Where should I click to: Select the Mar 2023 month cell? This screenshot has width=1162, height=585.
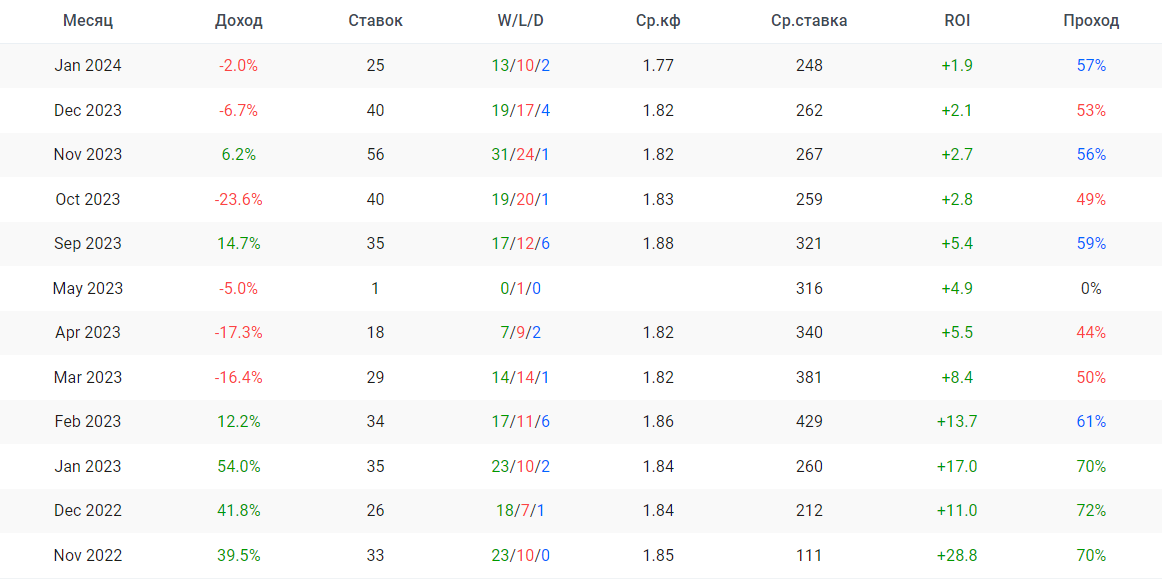88,377
